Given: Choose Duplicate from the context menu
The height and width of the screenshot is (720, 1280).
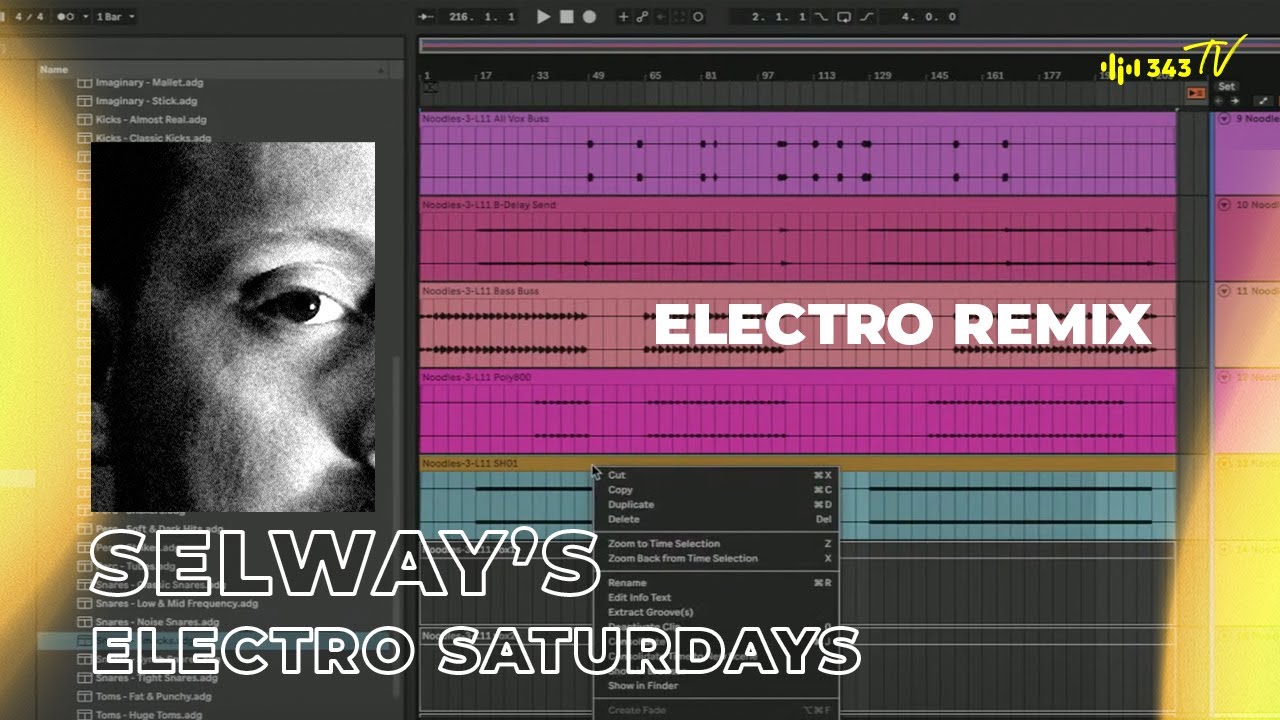Looking at the screenshot, I should pyautogui.click(x=716, y=505).
